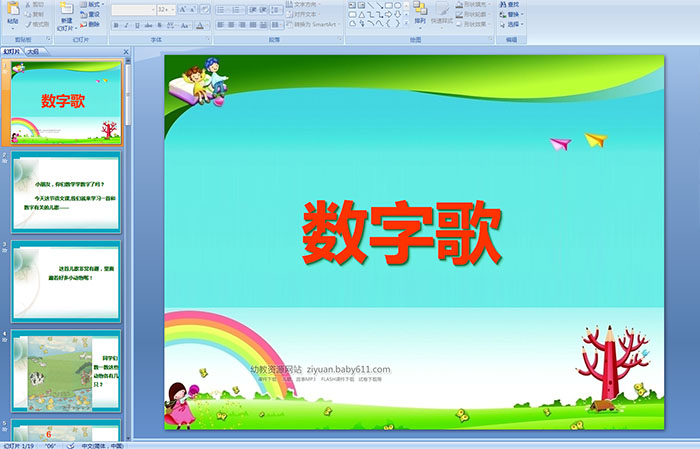
Task: Select the Right Arrow block shape
Action: point(388,14)
